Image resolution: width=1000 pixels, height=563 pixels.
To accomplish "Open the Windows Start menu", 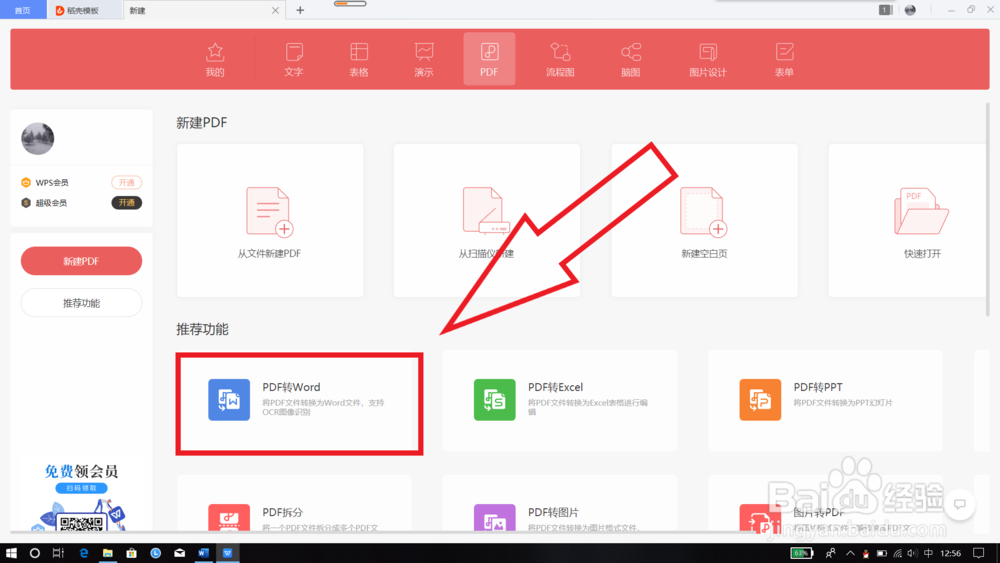I will (x=11, y=553).
